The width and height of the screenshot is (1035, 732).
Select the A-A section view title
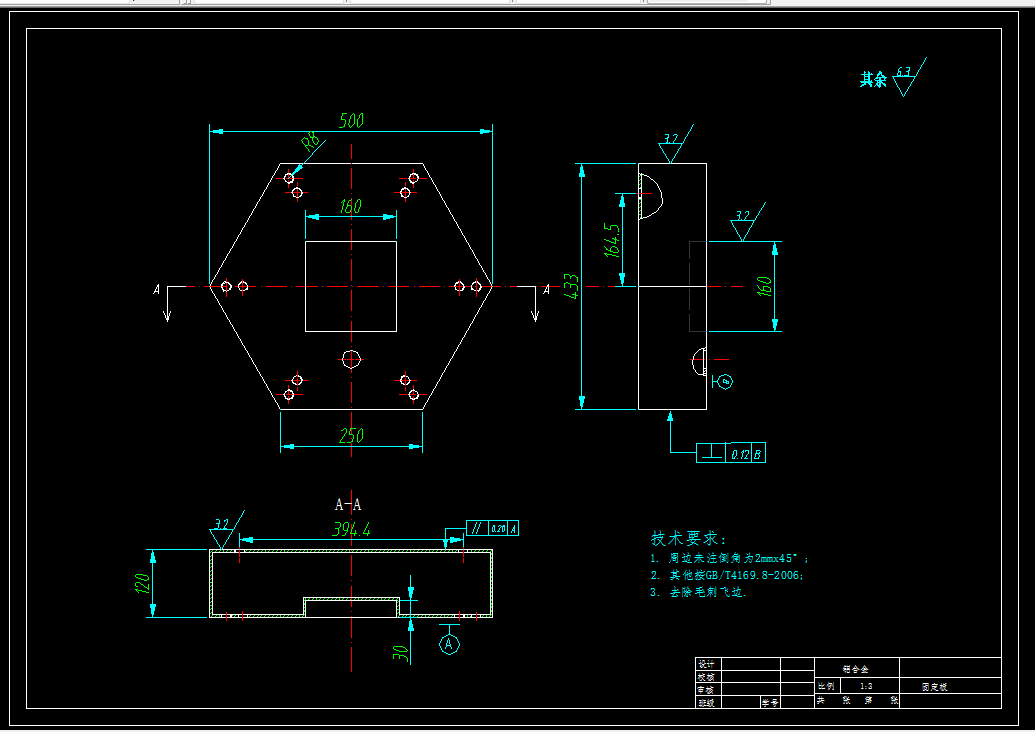(348, 505)
